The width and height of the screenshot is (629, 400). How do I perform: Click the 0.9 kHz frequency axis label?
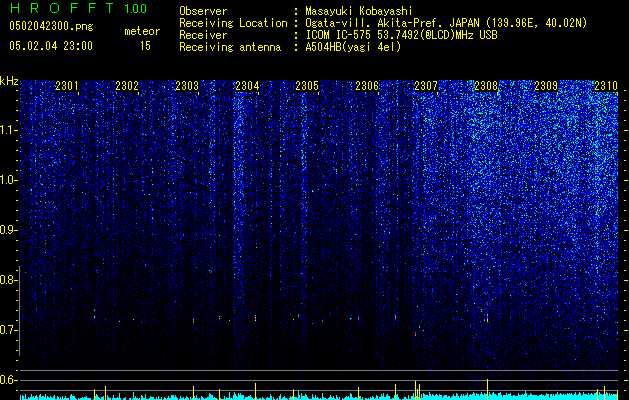point(8,230)
